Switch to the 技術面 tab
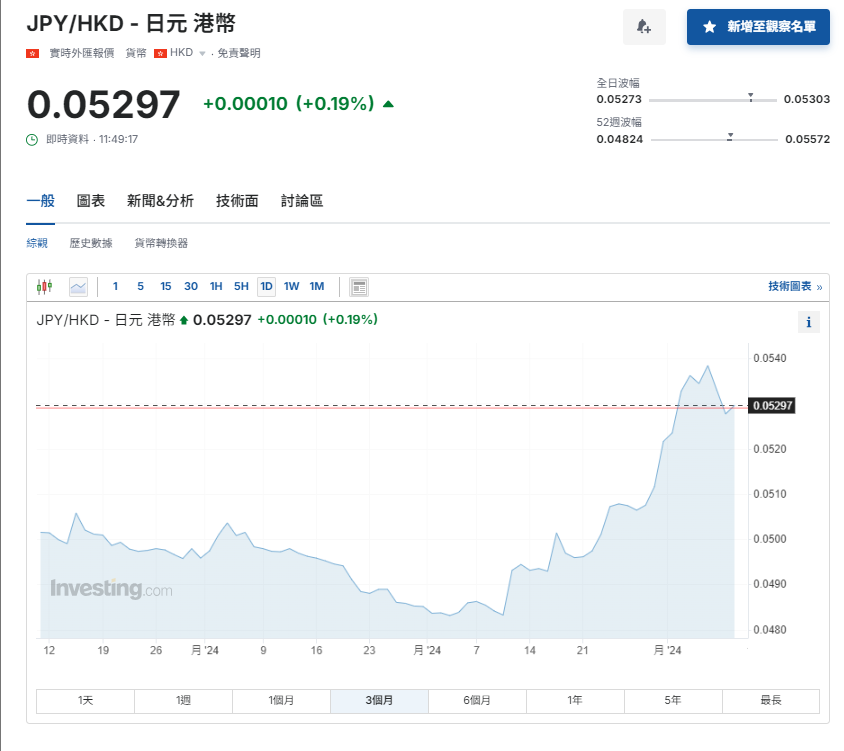 (x=236, y=200)
